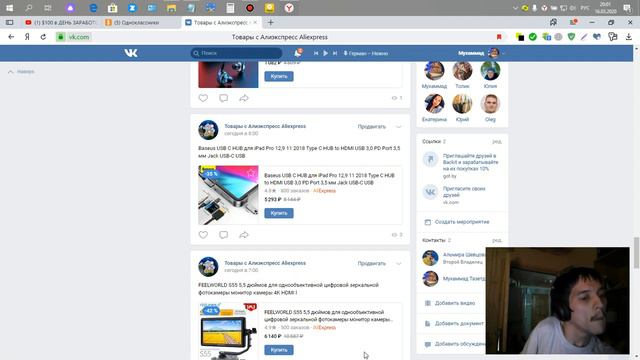Click the green shield extension icon
This screenshot has height=360, width=640.
pyautogui.click(x=571, y=37)
